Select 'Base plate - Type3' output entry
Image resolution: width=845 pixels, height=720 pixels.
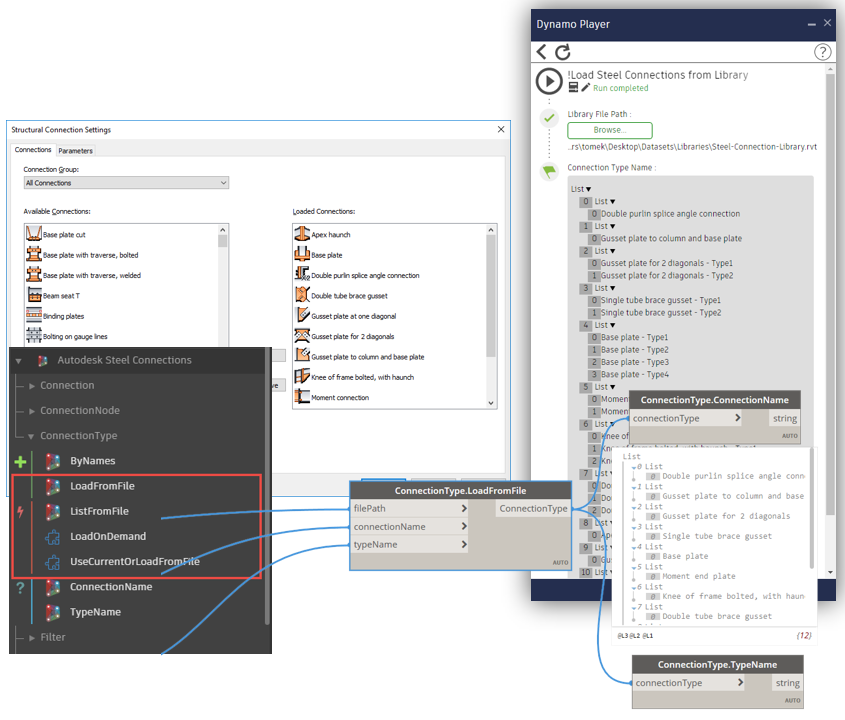tap(635, 362)
